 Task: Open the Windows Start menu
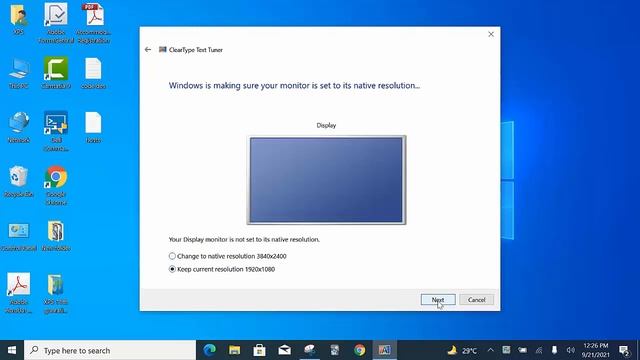click(x=12, y=350)
